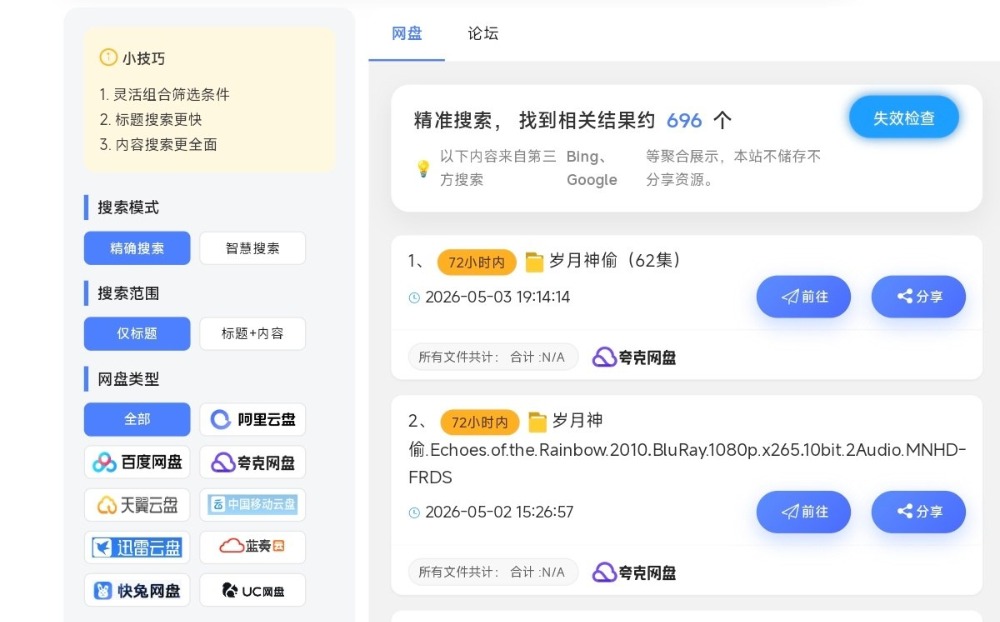The image size is (1000, 622).
Task: Open the 网盘 tab
Action: tap(407, 33)
